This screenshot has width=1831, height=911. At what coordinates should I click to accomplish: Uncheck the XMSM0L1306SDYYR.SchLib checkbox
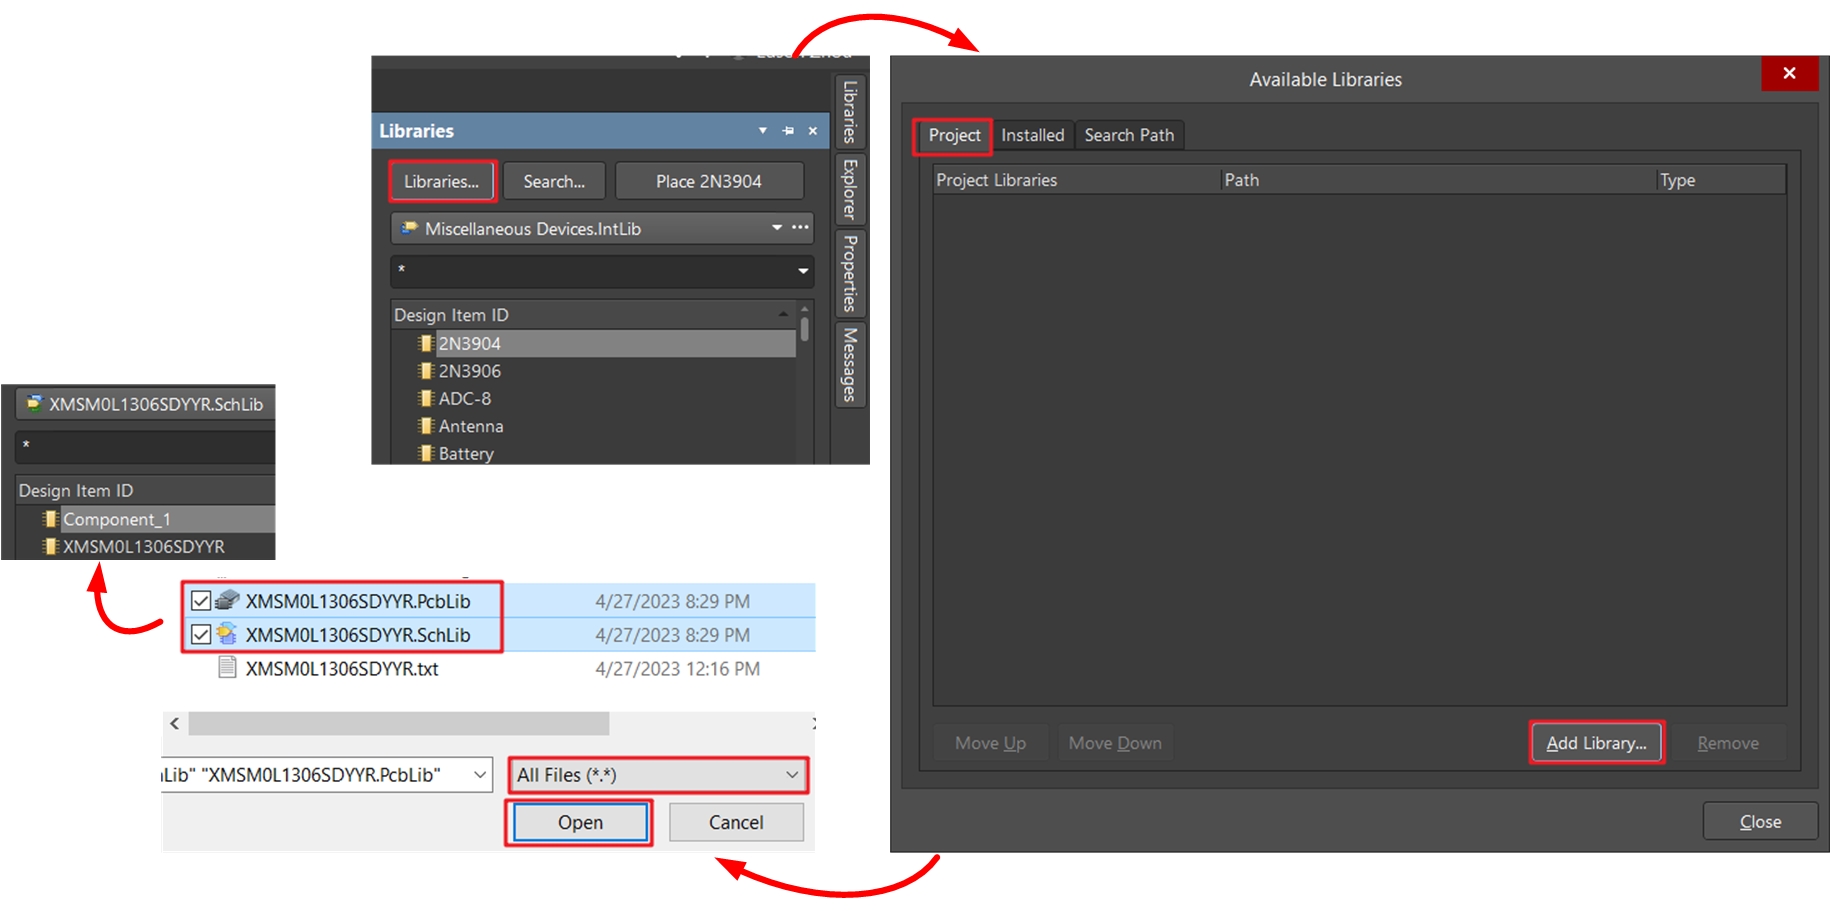[201, 634]
